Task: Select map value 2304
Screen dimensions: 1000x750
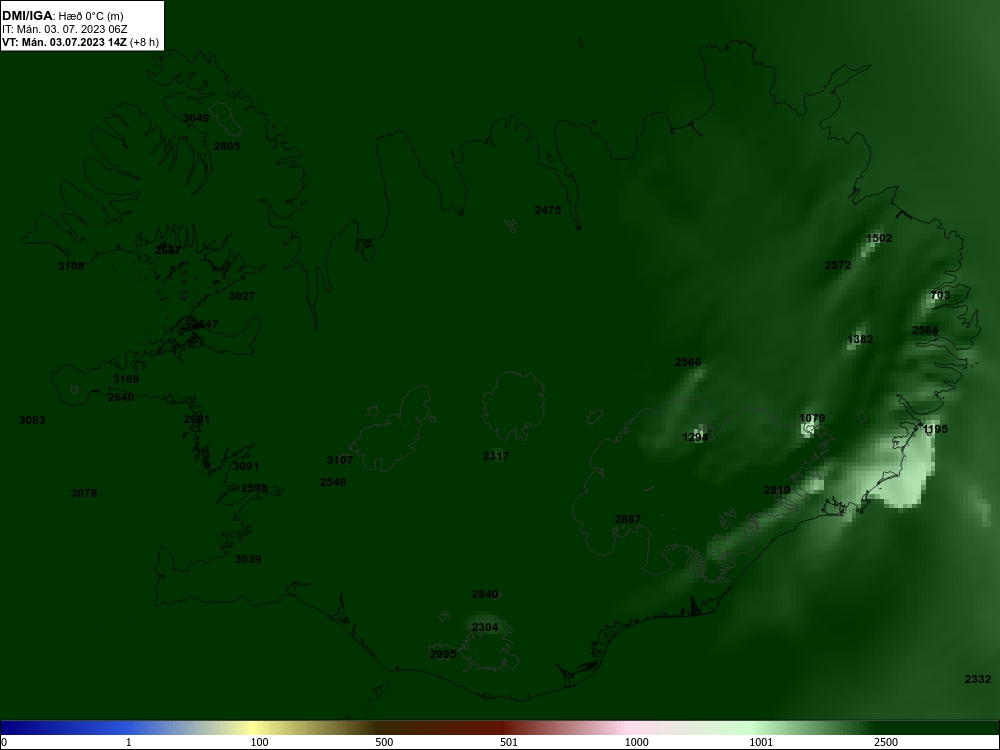Action: pyautogui.click(x=485, y=627)
